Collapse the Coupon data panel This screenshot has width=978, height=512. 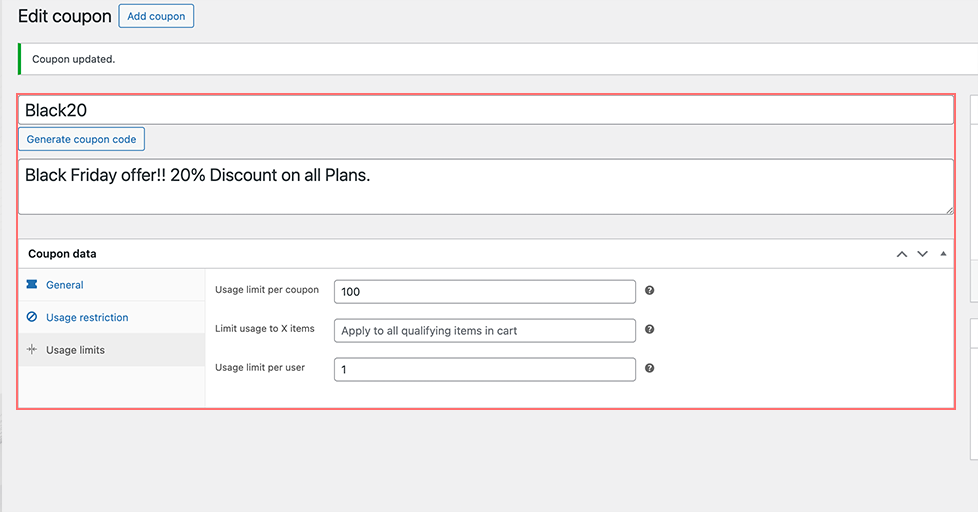[x=943, y=254]
